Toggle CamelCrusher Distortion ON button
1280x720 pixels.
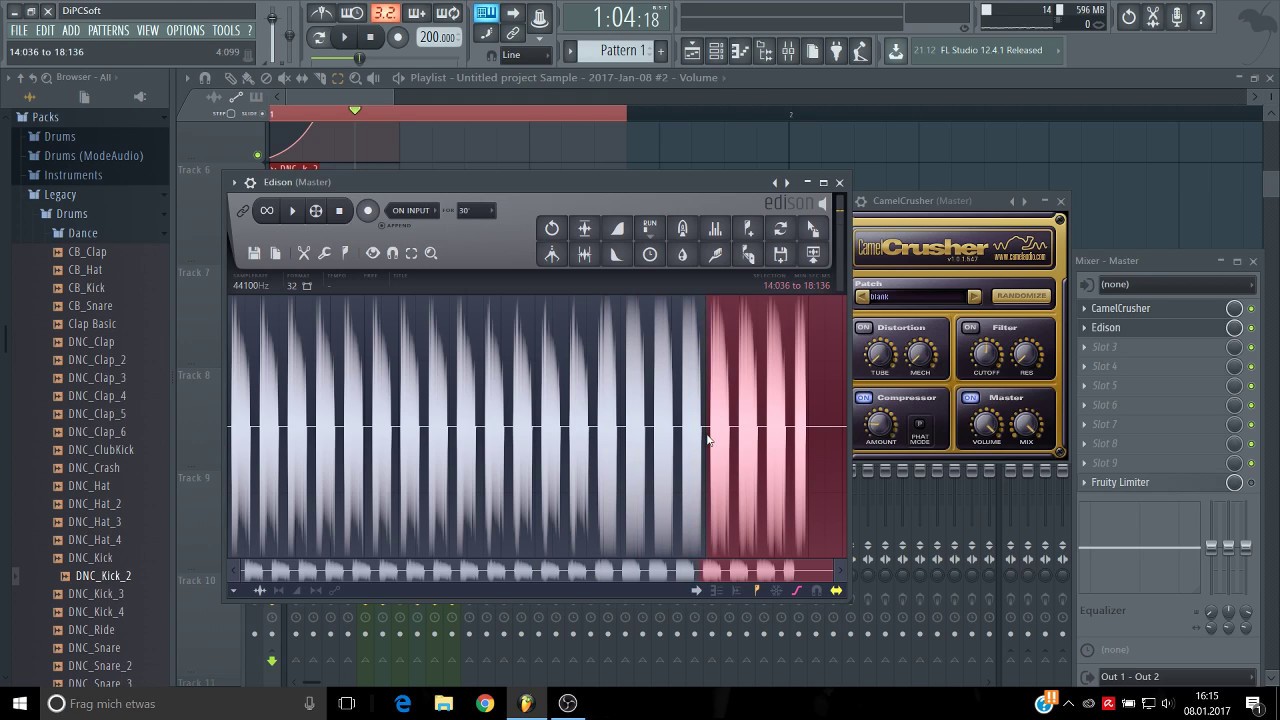(x=864, y=328)
